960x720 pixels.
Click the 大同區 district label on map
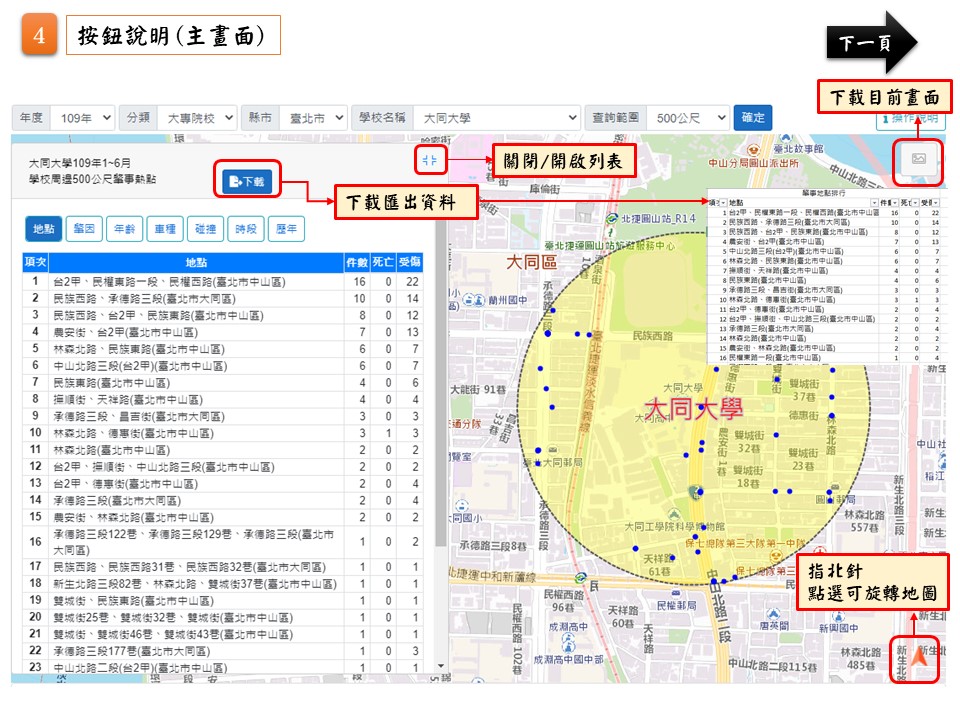click(x=531, y=263)
